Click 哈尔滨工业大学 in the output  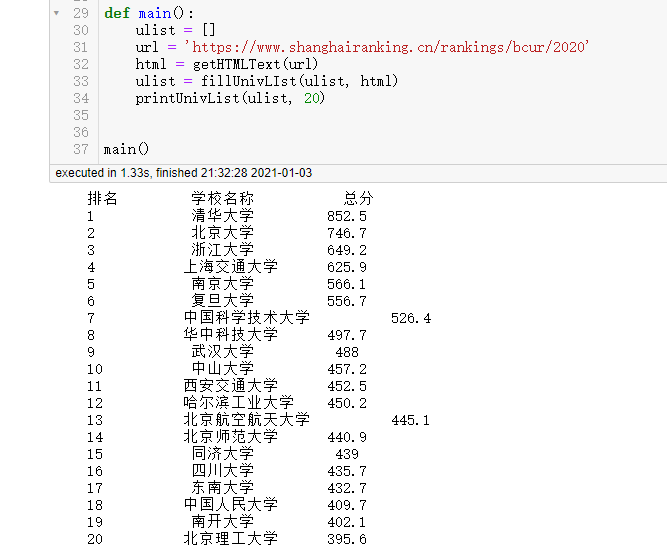(239, 403)
